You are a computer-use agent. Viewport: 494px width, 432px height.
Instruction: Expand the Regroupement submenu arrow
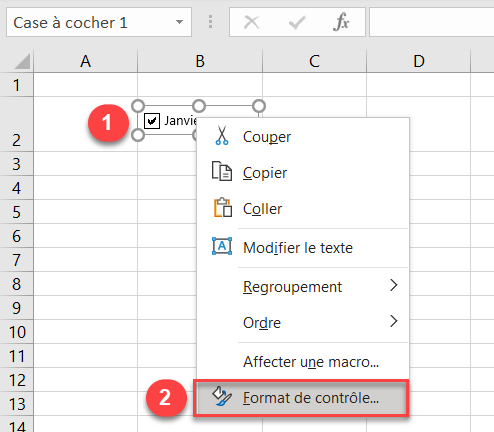coord(394,285)
